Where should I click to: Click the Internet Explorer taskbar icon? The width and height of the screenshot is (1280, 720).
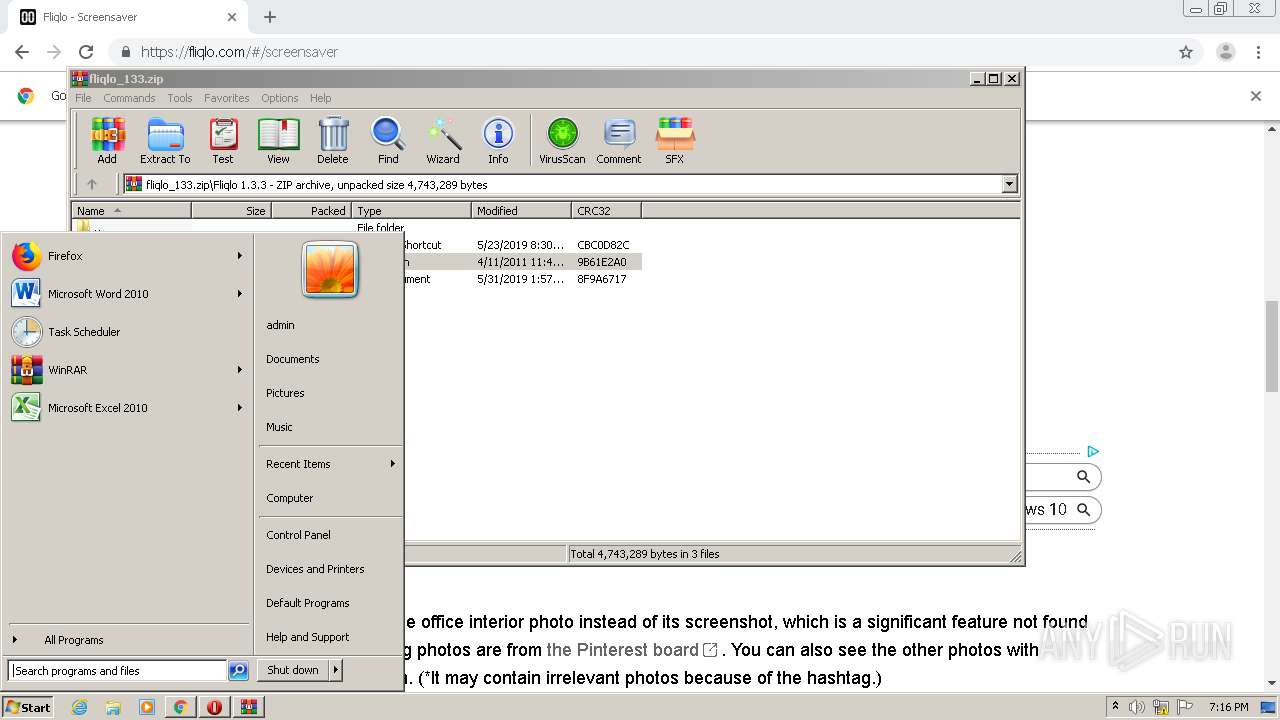coord(80,707)
